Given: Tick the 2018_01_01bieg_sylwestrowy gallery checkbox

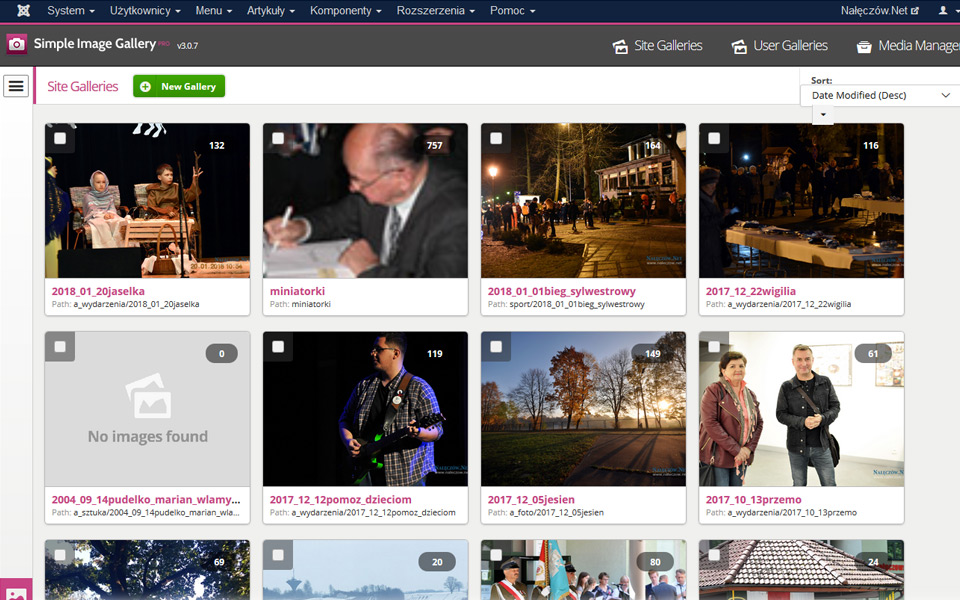Looking at the screenshot, I should (x=496, y=138).
